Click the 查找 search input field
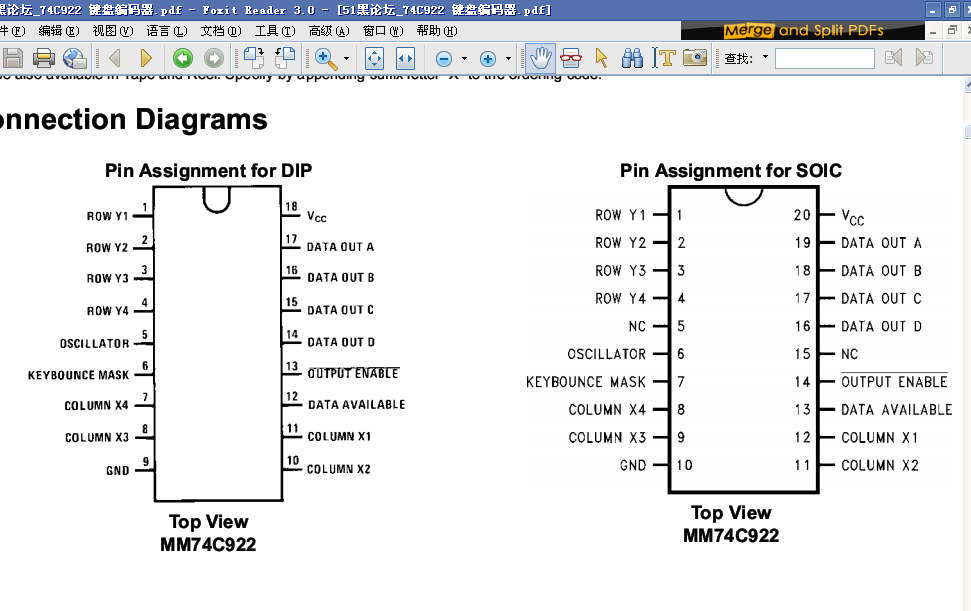The height and width of the screenshot is (611, 971). pos(825,58)
